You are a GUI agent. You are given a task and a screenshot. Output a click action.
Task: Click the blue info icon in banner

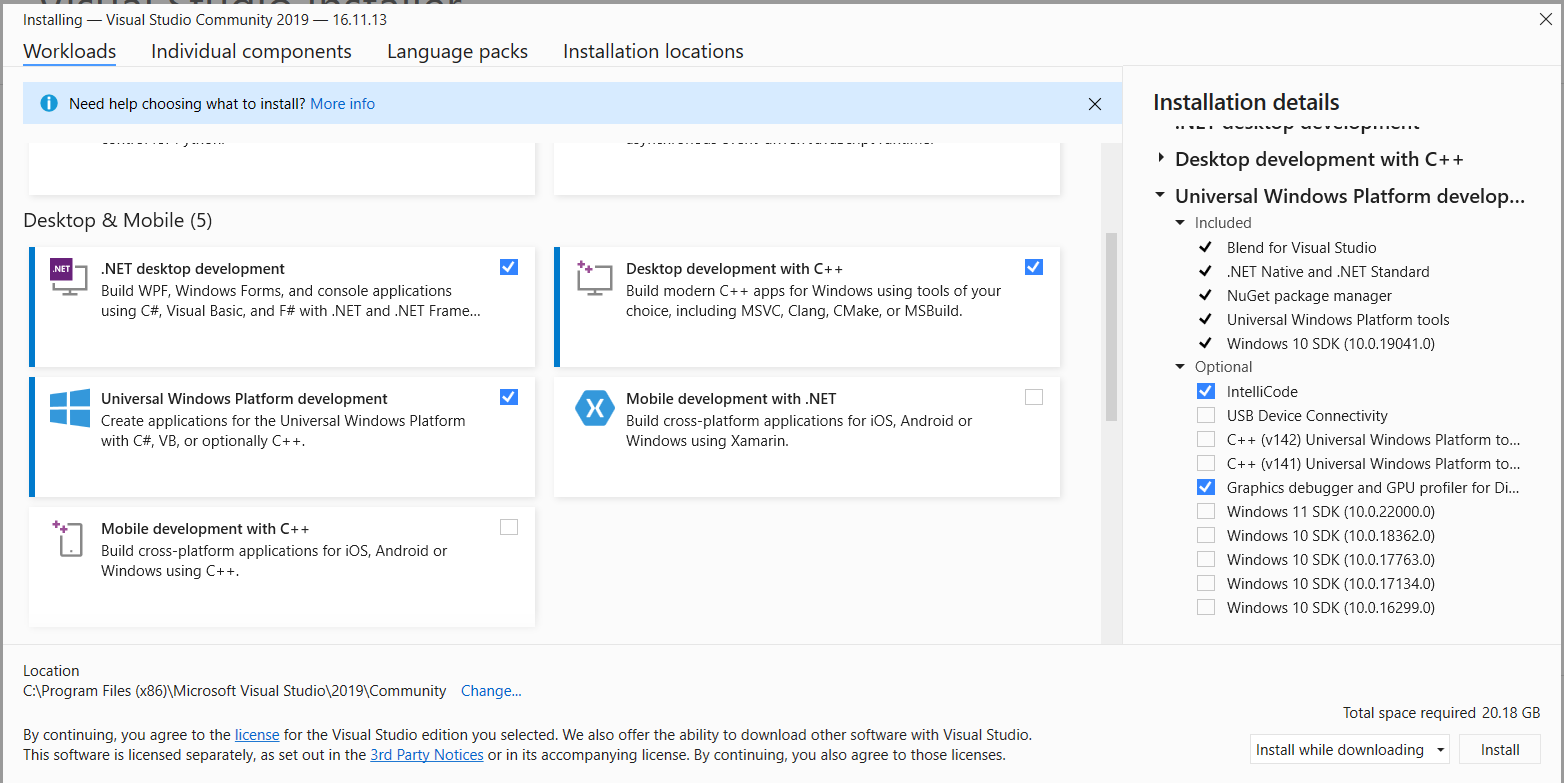[49, 103]
